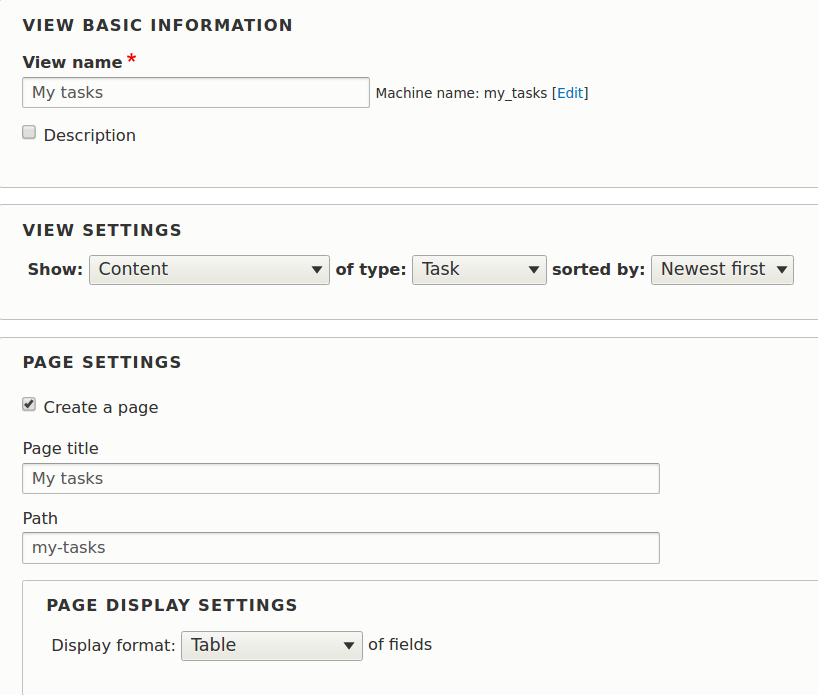Open the Show dropdown set to Content

tap(209, 270)
